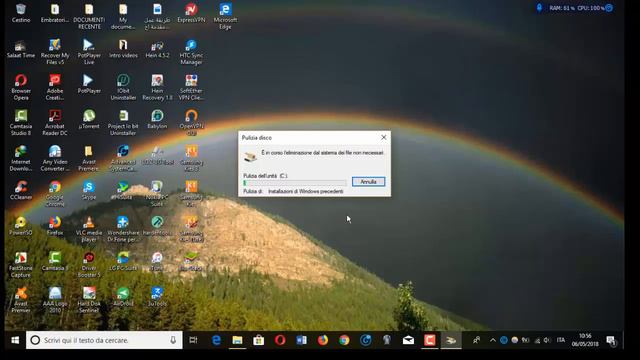Select the CCleaner desktop shortcut
Viewport: 640px width, 360px height.
click(21, 191)
